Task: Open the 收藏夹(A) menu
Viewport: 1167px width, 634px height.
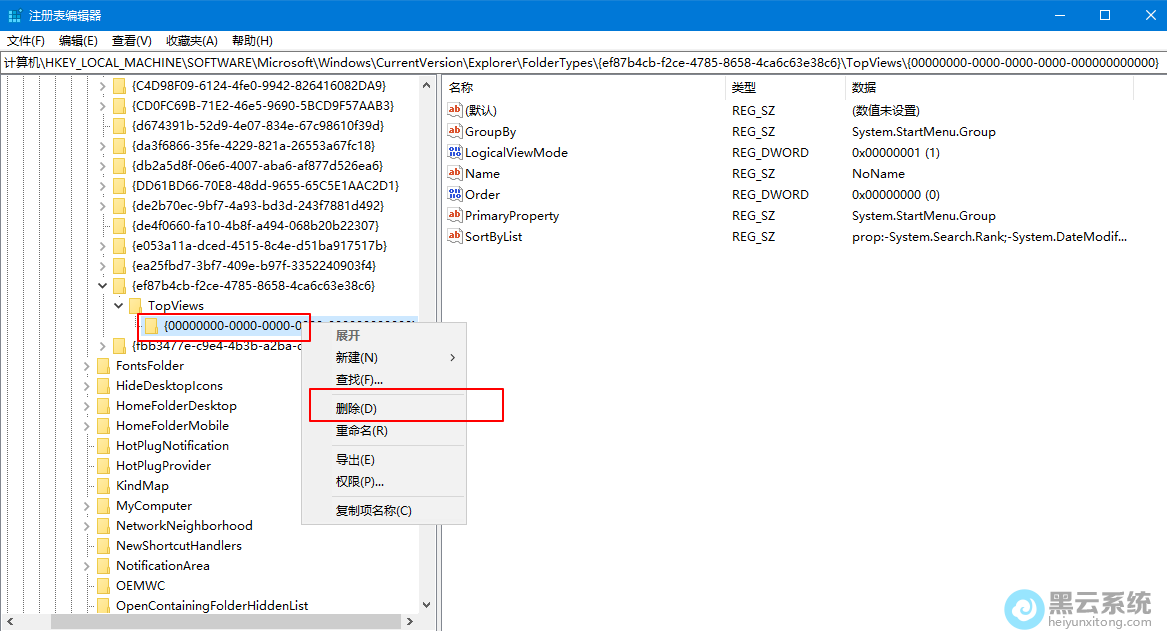Action: (x=192, y=41)
